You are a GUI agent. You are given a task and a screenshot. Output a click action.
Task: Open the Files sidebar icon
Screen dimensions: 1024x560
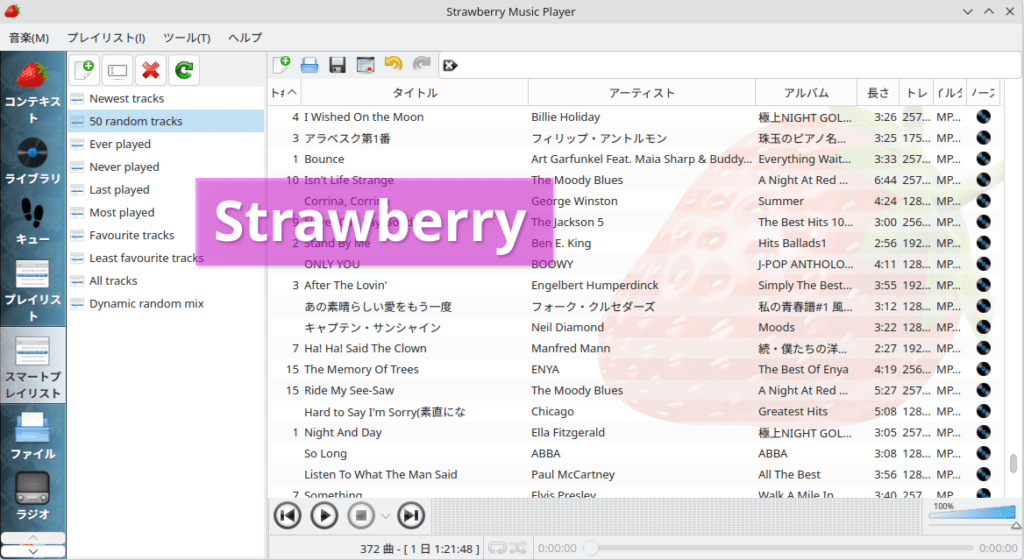pos(33,435)
